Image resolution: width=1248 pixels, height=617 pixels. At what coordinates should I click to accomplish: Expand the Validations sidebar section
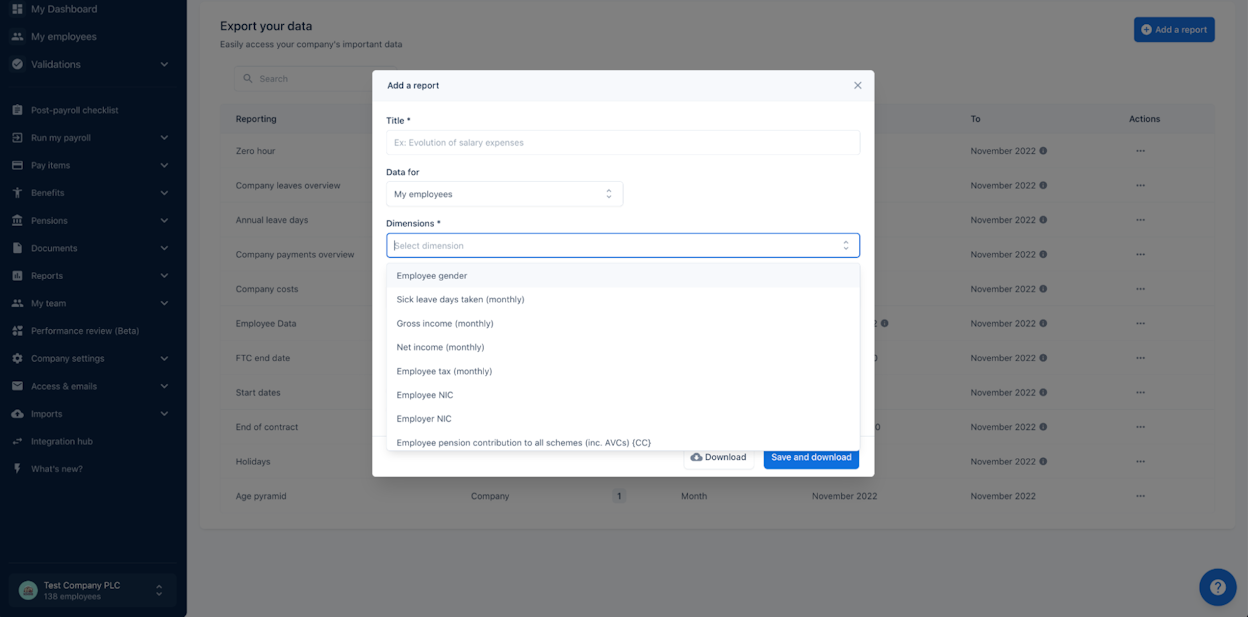coord(164,64)
